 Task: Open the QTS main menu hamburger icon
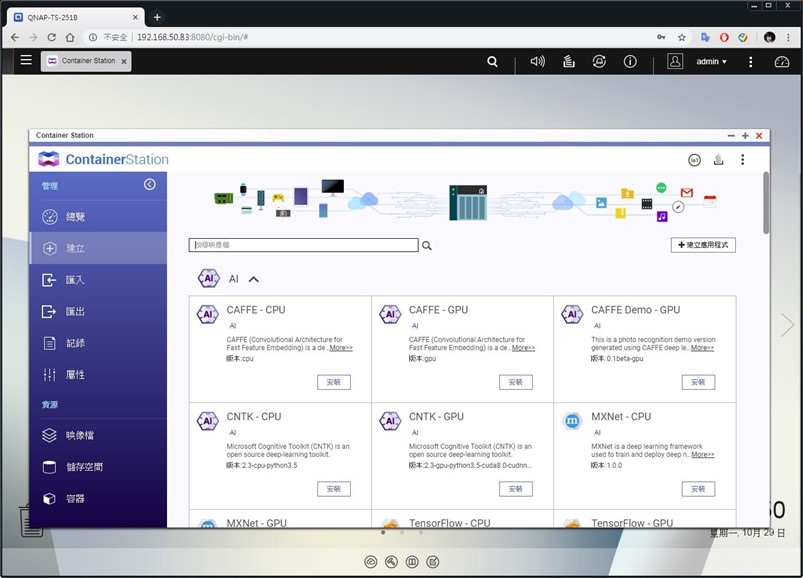click(x=26, y=60)
